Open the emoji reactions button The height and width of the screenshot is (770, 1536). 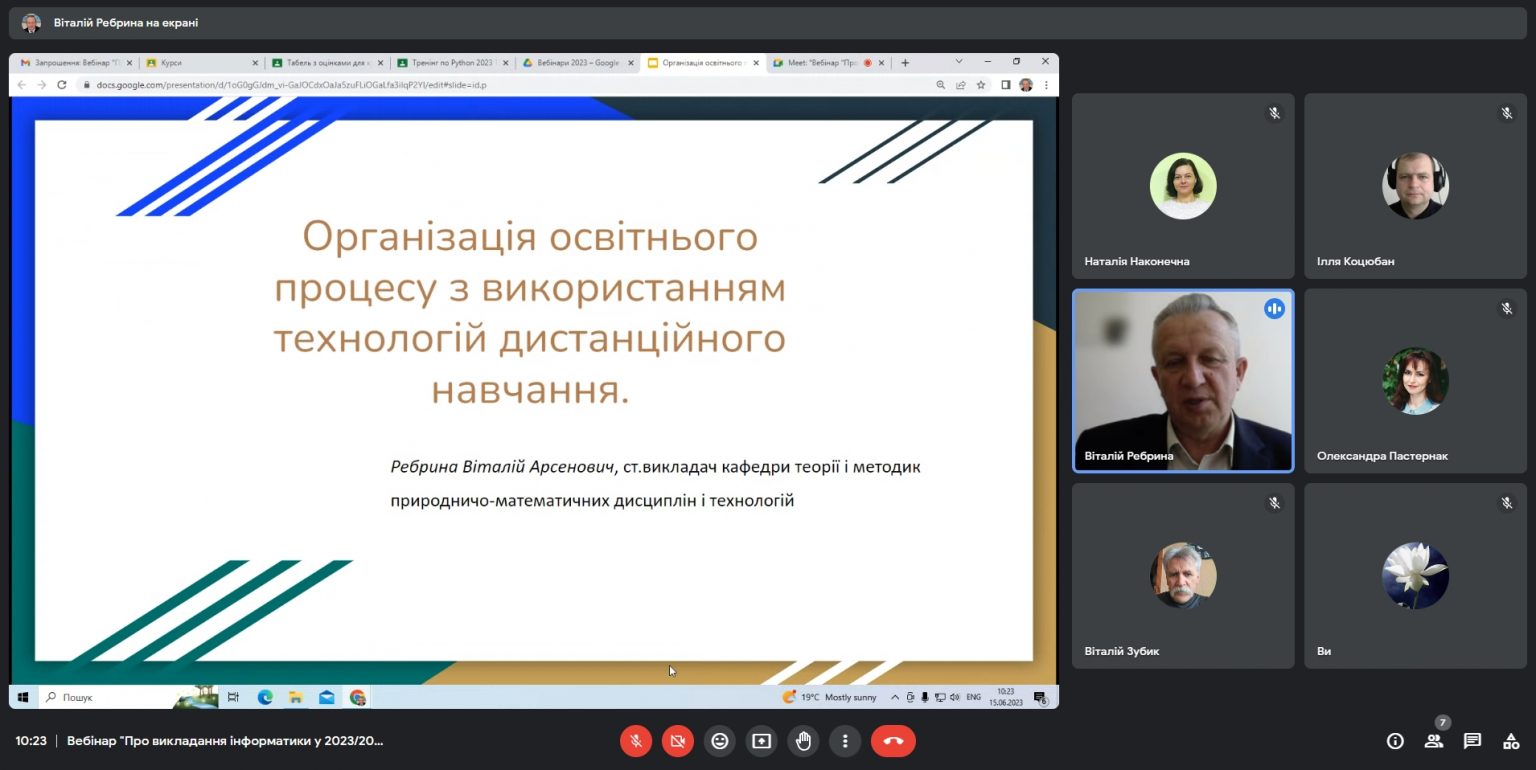pos(719,741)
